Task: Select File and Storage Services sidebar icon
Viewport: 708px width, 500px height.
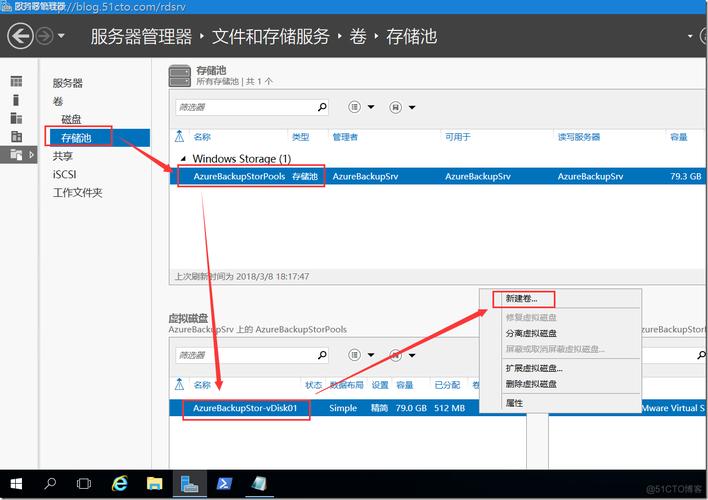Action: [x=16, y=155]
